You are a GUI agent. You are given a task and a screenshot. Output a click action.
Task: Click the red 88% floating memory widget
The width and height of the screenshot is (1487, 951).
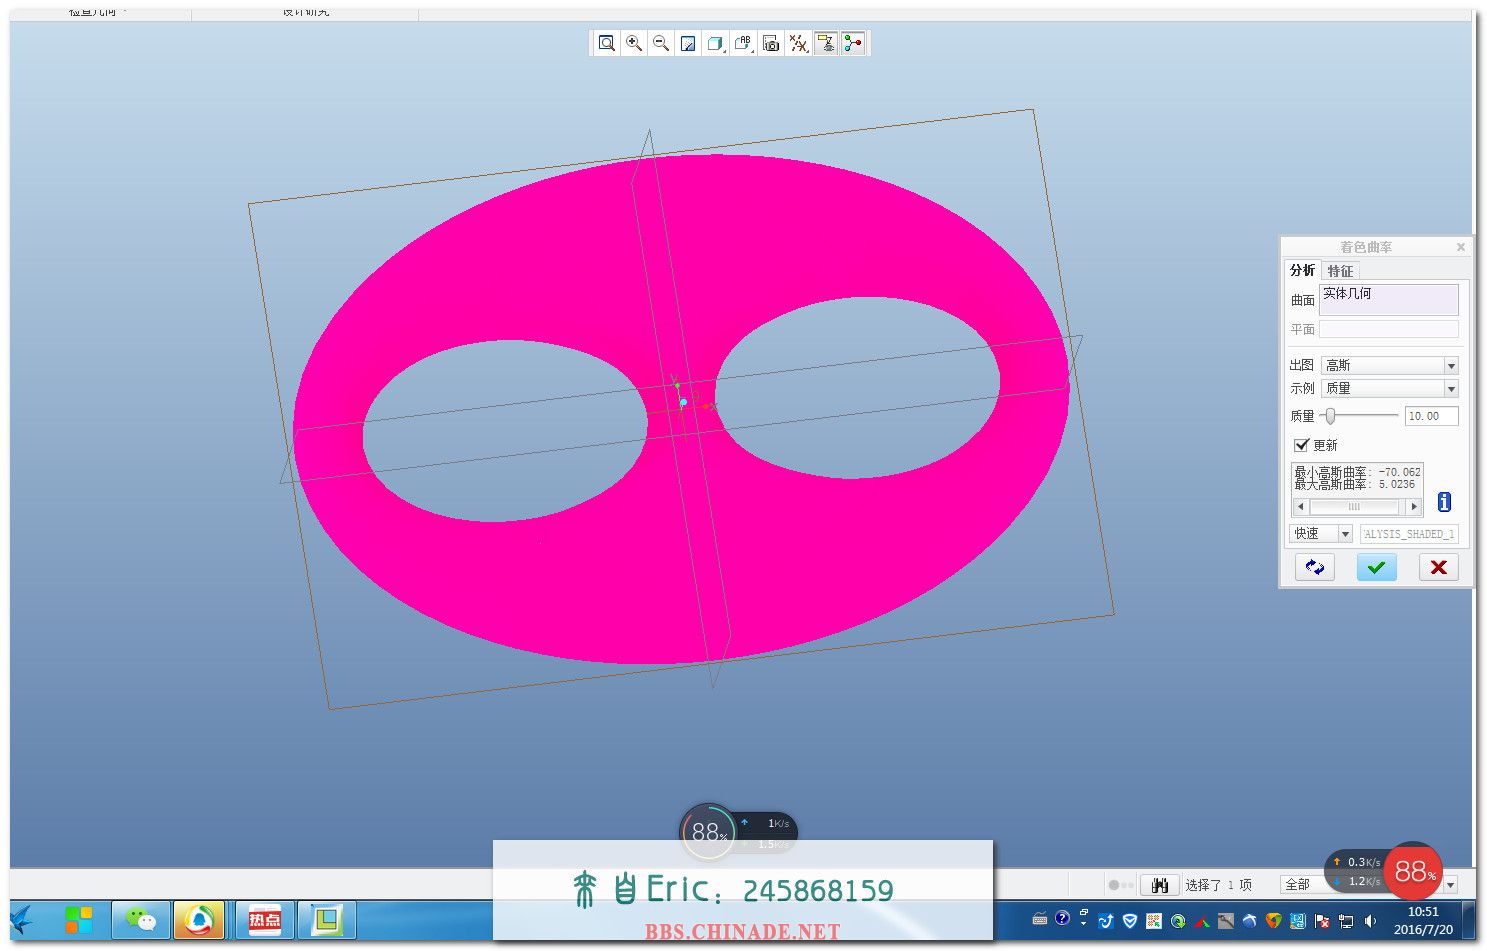click(x=1413, y=871)
